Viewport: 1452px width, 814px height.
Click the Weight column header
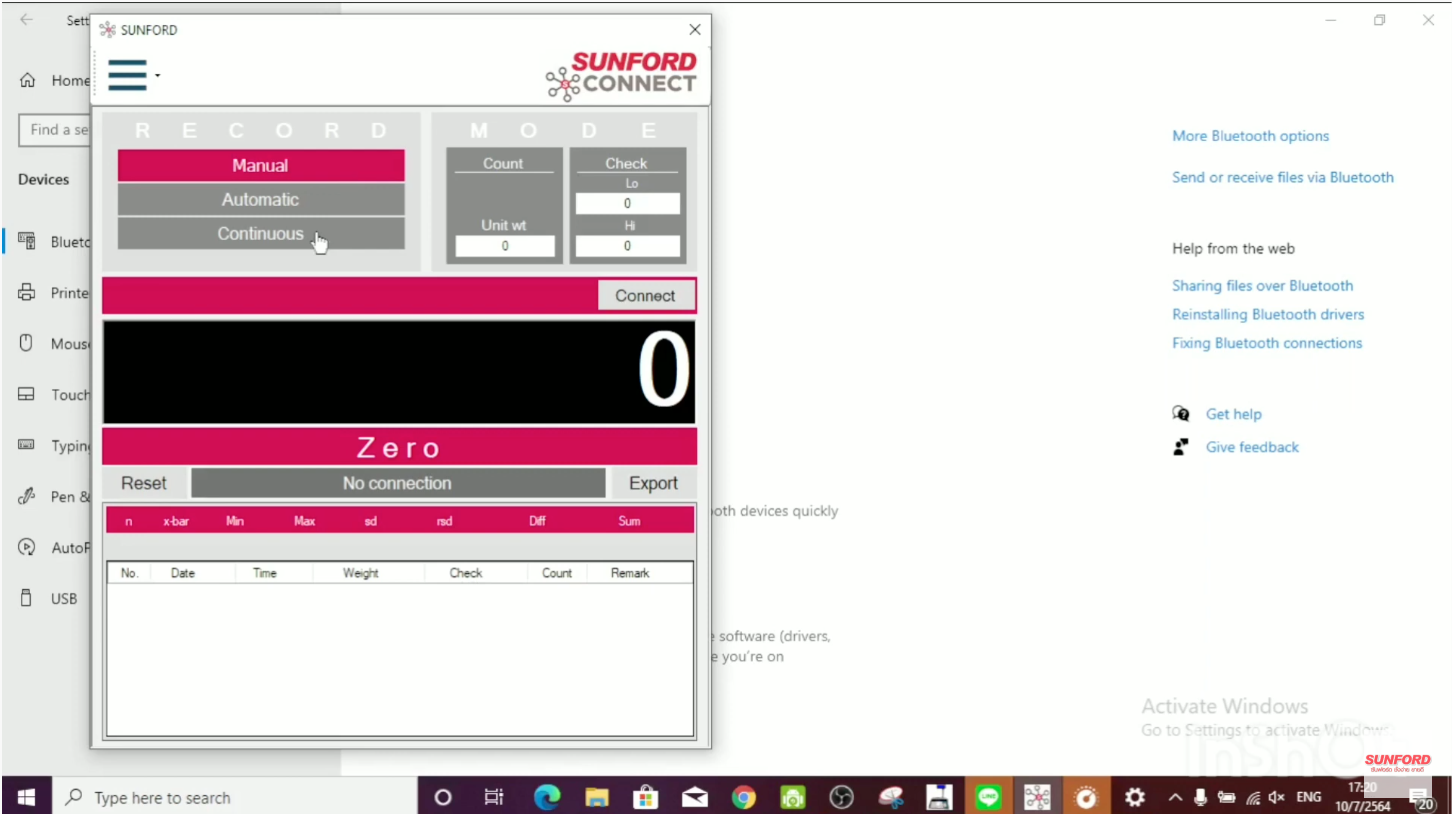click(360, 573)
